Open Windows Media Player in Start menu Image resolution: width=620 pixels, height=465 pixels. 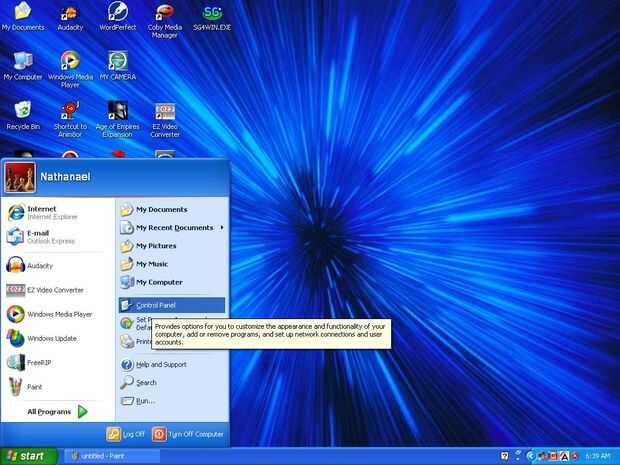(59, 314)
